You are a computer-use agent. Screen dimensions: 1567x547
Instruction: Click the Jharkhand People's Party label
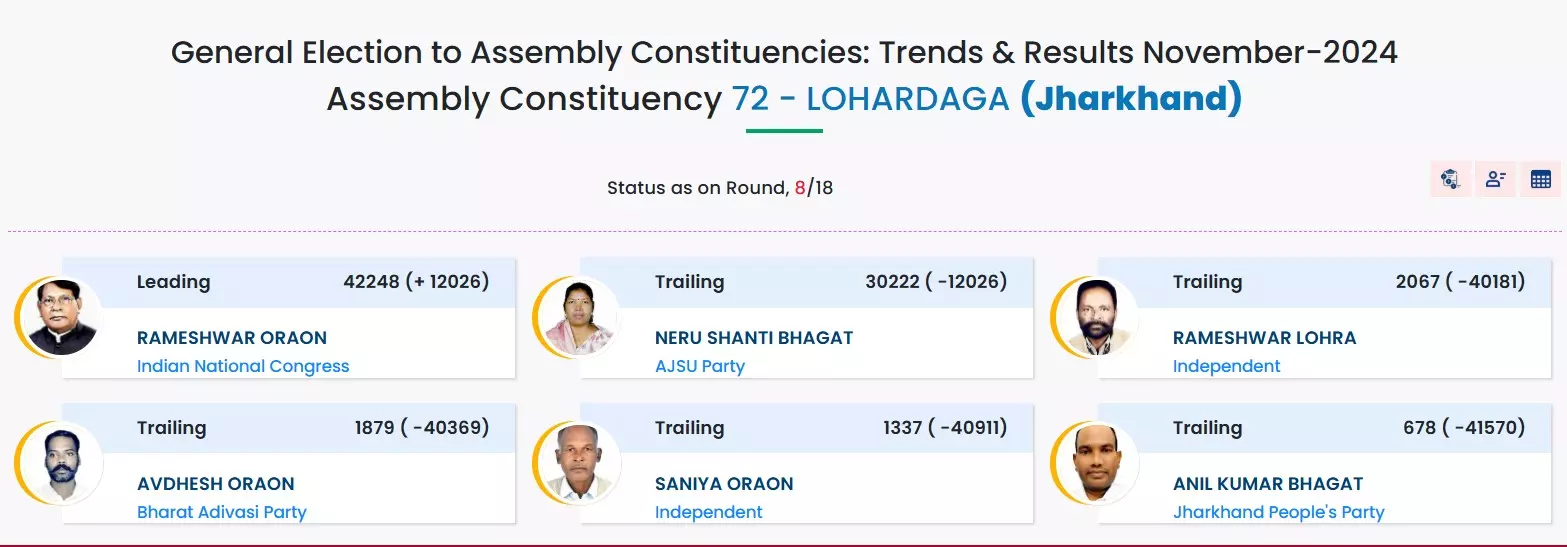pyautogui.click(x=1278, y=512)
